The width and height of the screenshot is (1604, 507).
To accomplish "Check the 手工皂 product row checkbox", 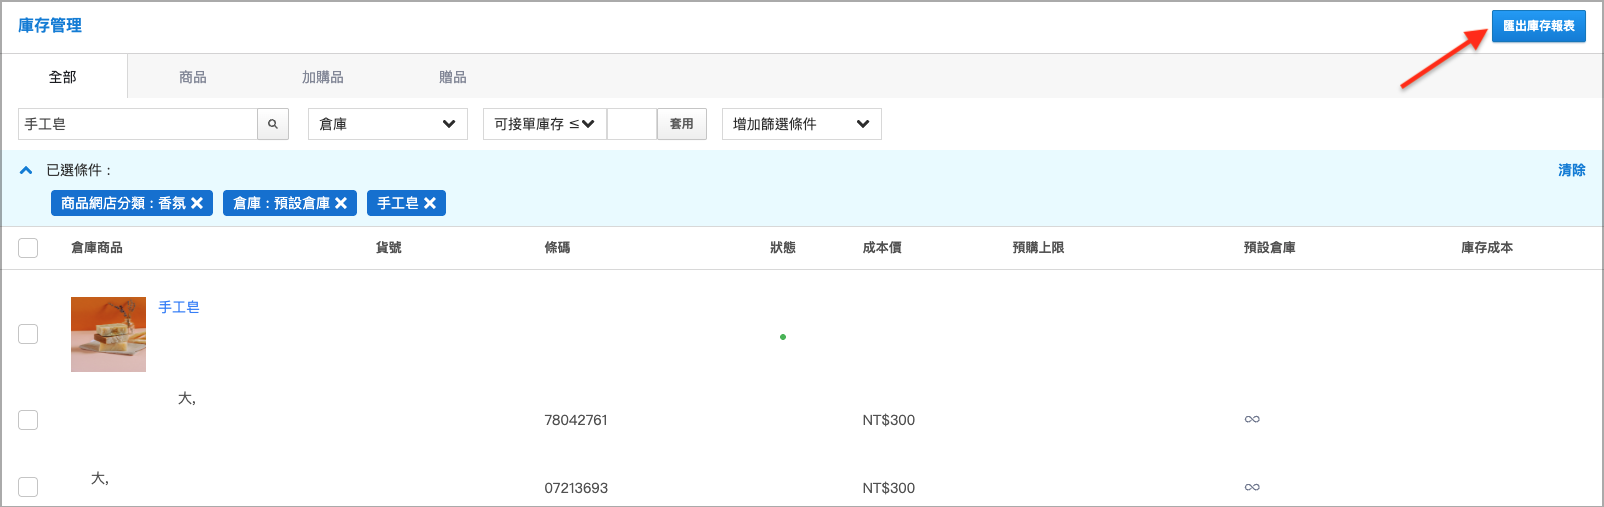I will tap(28, 334).
